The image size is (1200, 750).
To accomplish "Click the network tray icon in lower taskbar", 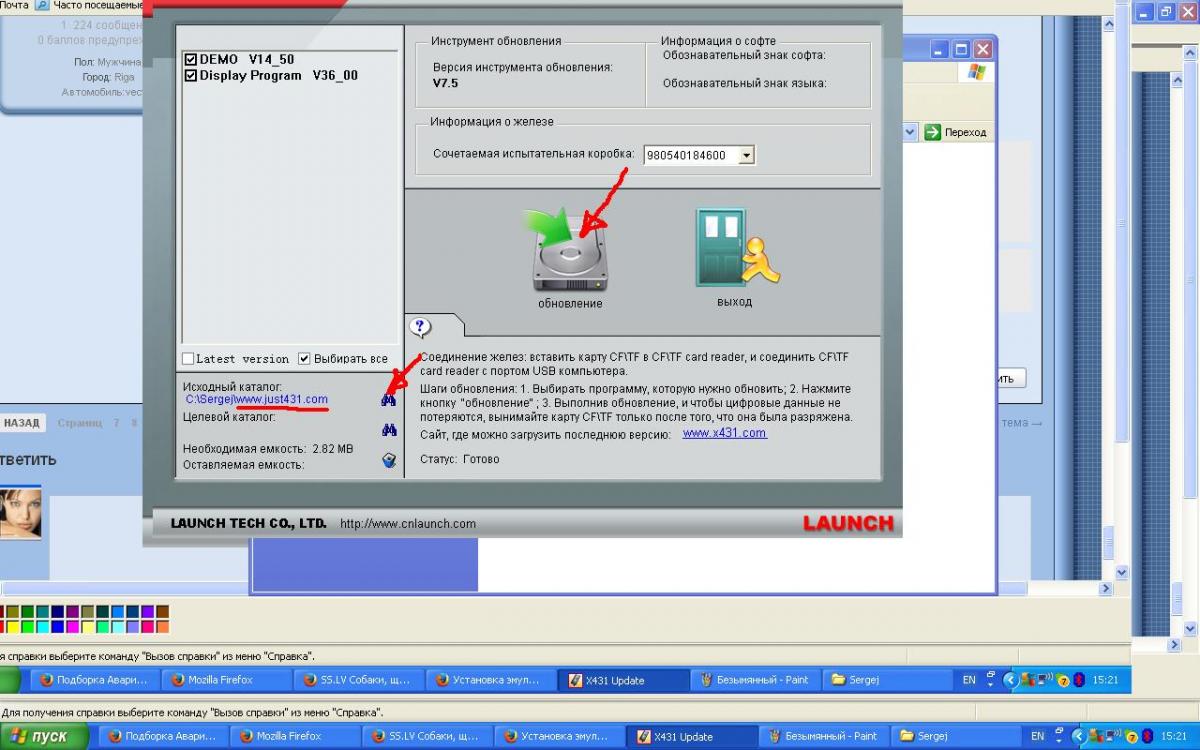I will 1112,736.
